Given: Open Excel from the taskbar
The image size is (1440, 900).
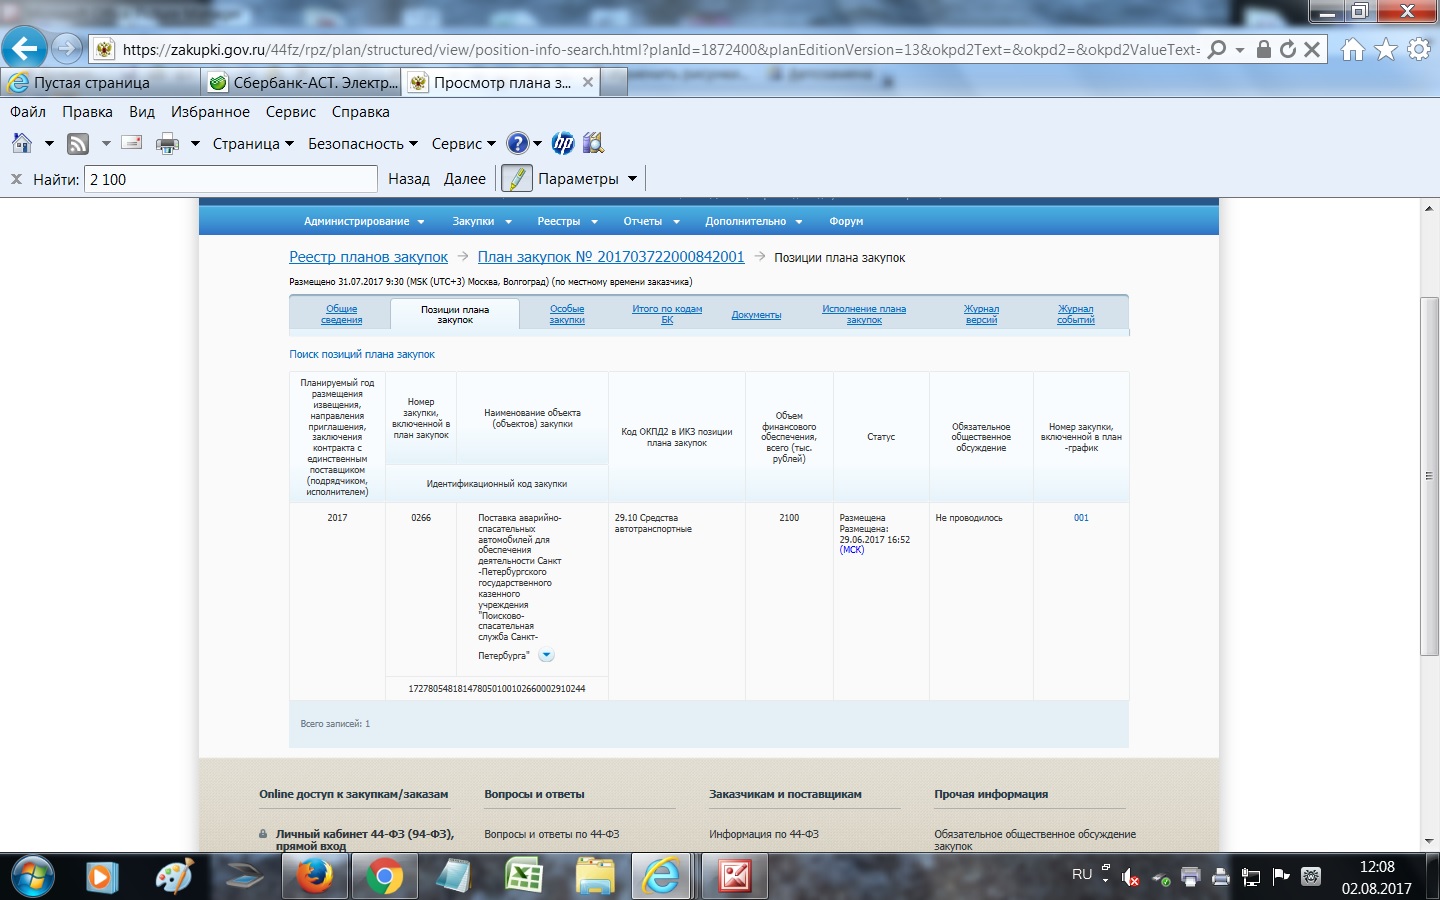Looking at the screenshot, I should pos(524,877).
